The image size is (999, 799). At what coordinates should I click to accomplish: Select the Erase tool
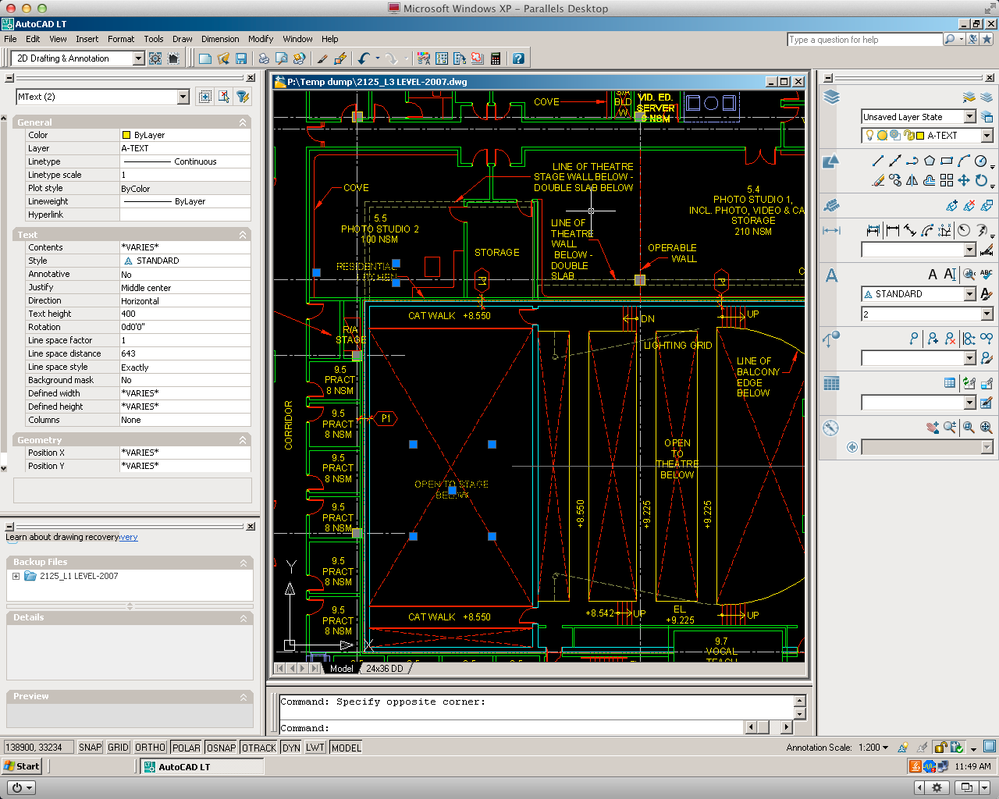[878, 180]
